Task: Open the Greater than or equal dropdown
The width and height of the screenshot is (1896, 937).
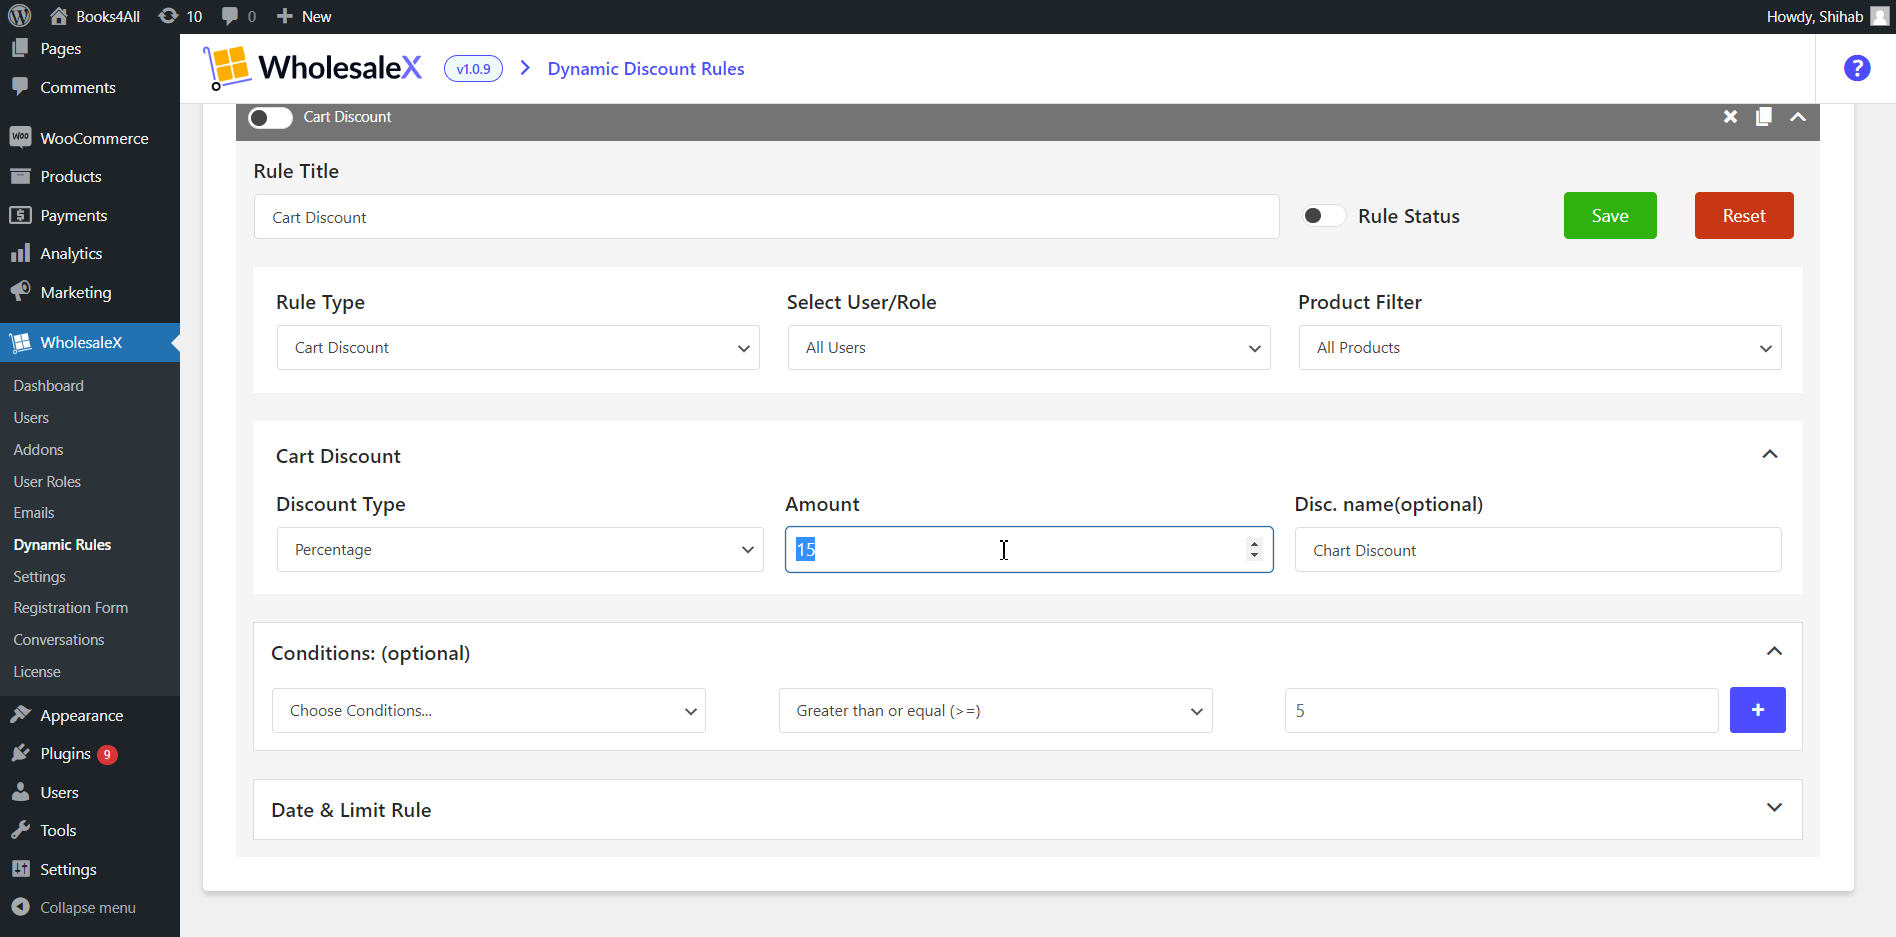Action: (x=996, y=711)
